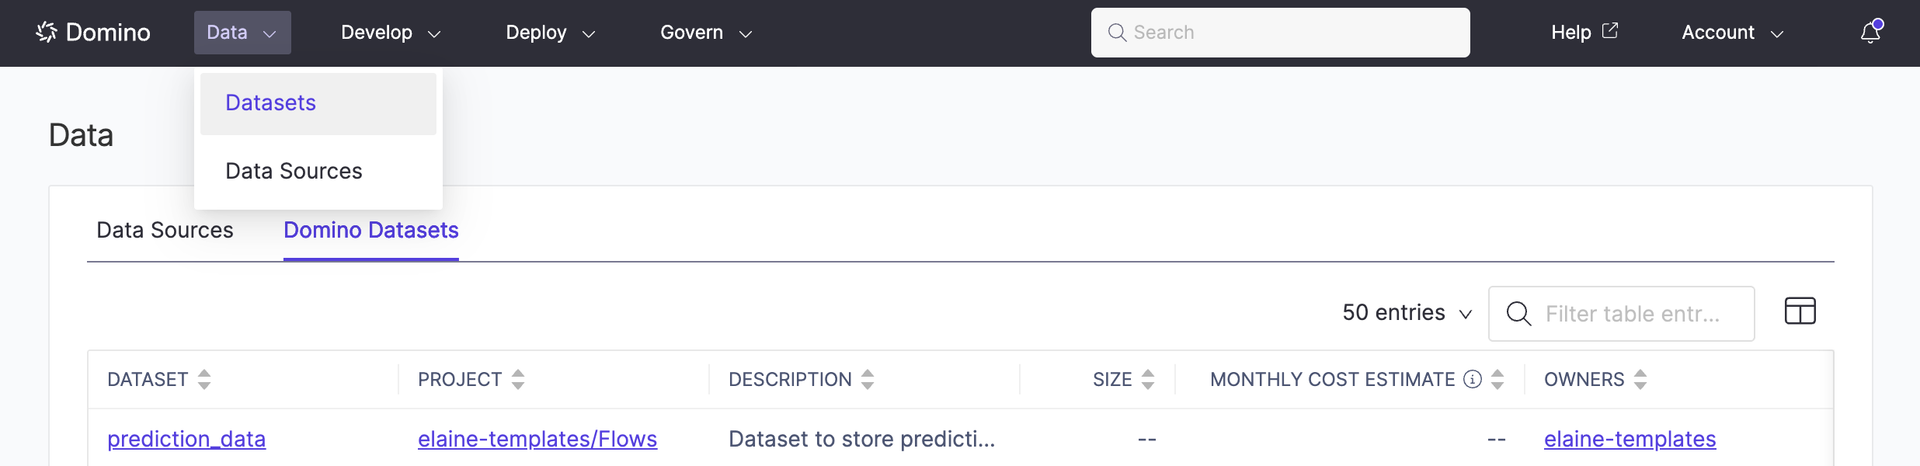Sort by the Monthly Cost Estimate arrows
Viewport: 1920px width, 466px height.
pyautogui.click(x=1497, y=379)
